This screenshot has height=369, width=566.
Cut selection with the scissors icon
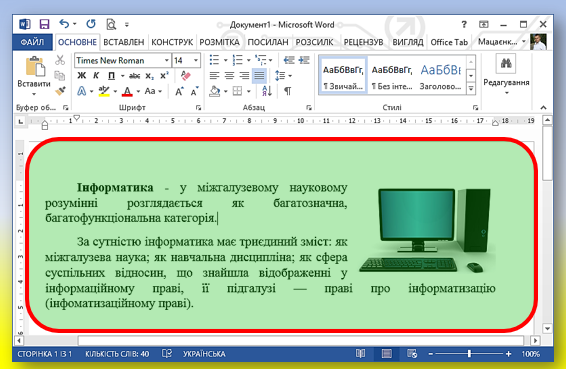(x=60, y=60)
